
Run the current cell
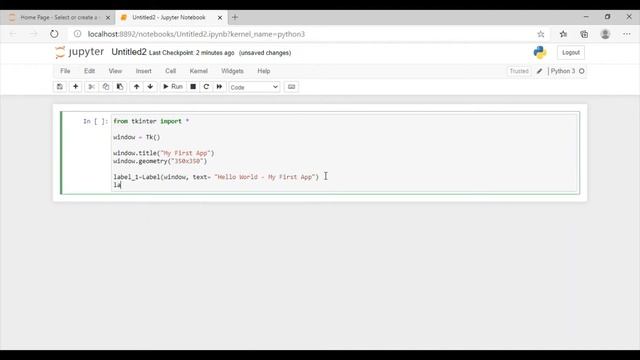[x=173, y=87]
